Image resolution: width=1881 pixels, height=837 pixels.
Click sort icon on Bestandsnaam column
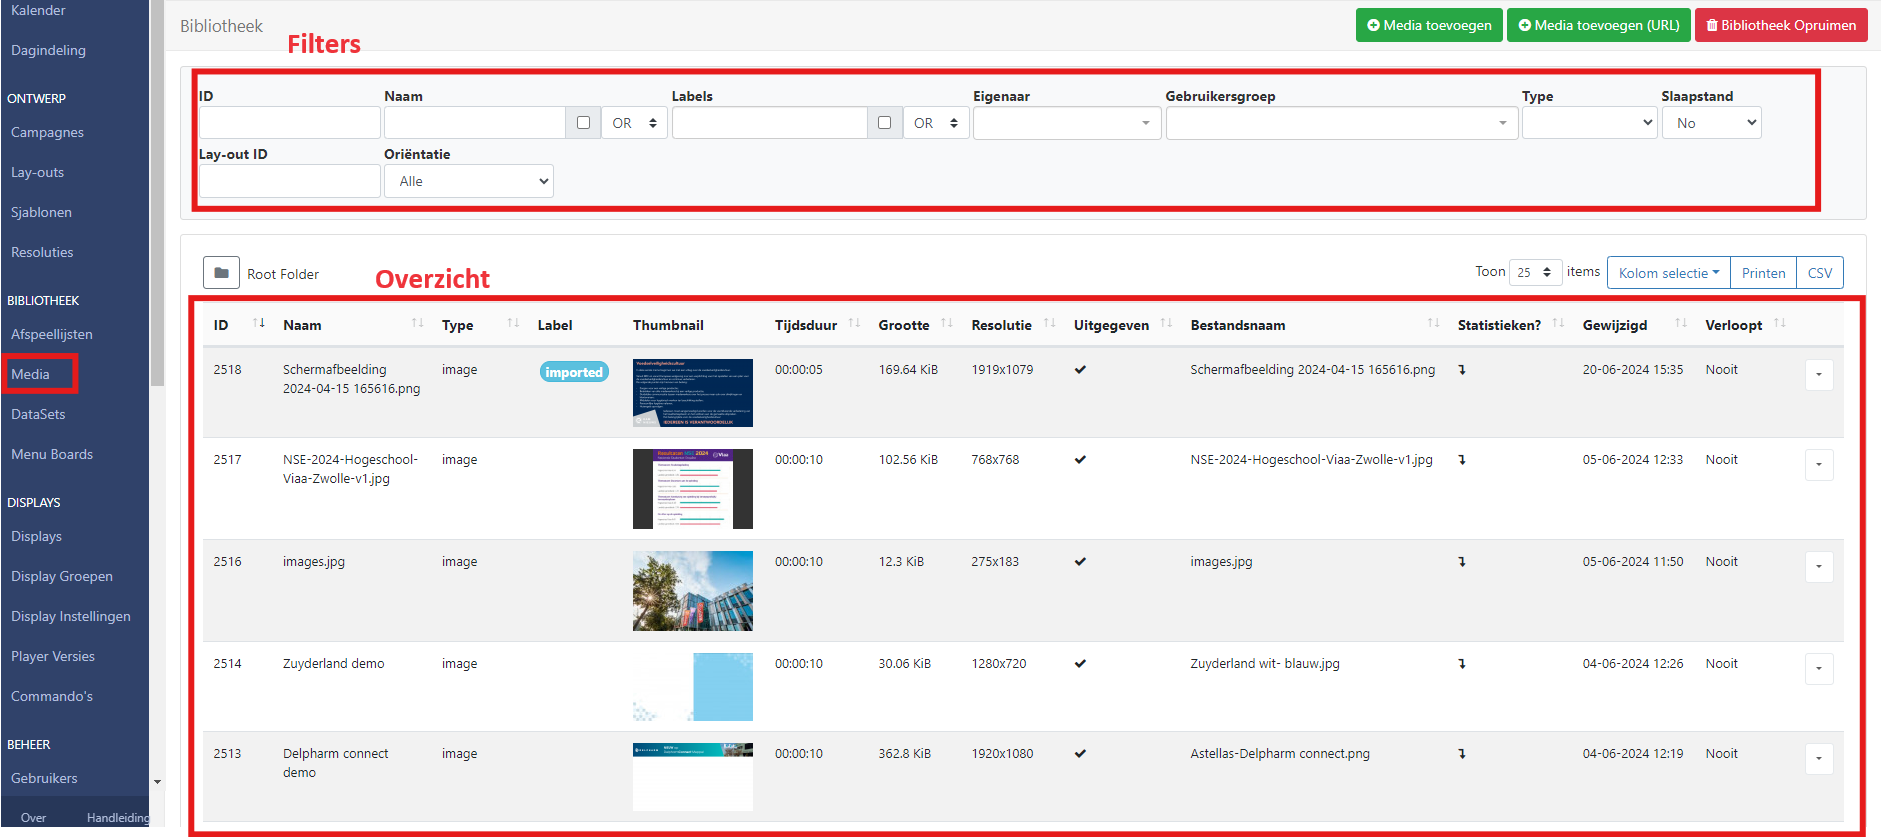pos(1433,323)
